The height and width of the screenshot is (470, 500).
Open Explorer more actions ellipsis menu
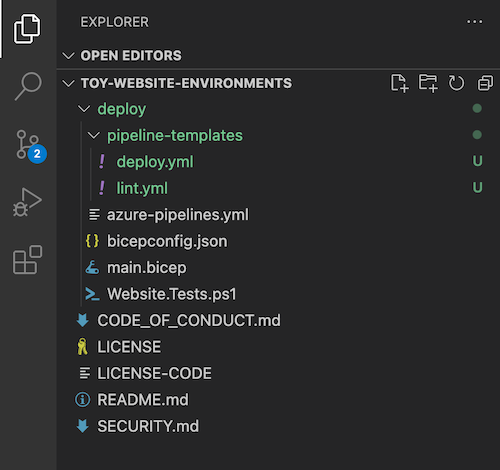pos(474,22)
